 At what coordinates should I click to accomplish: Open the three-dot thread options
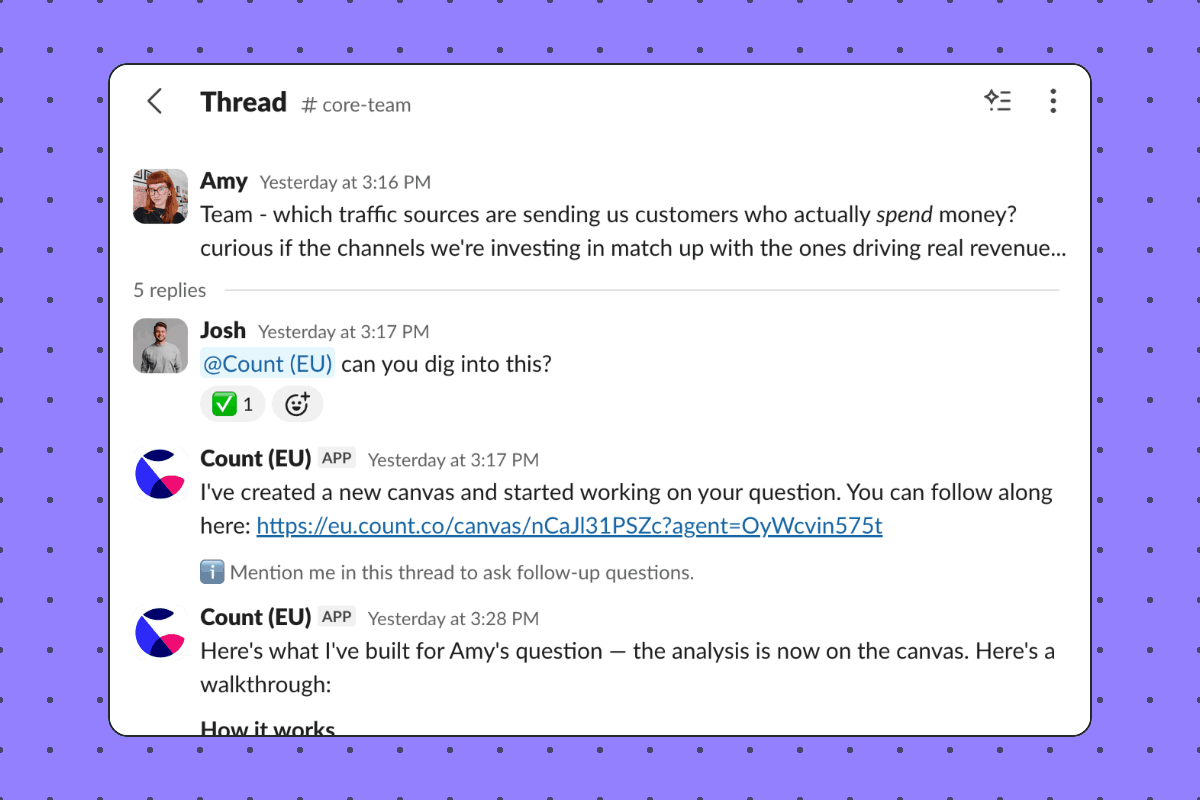pos(1052,101)
